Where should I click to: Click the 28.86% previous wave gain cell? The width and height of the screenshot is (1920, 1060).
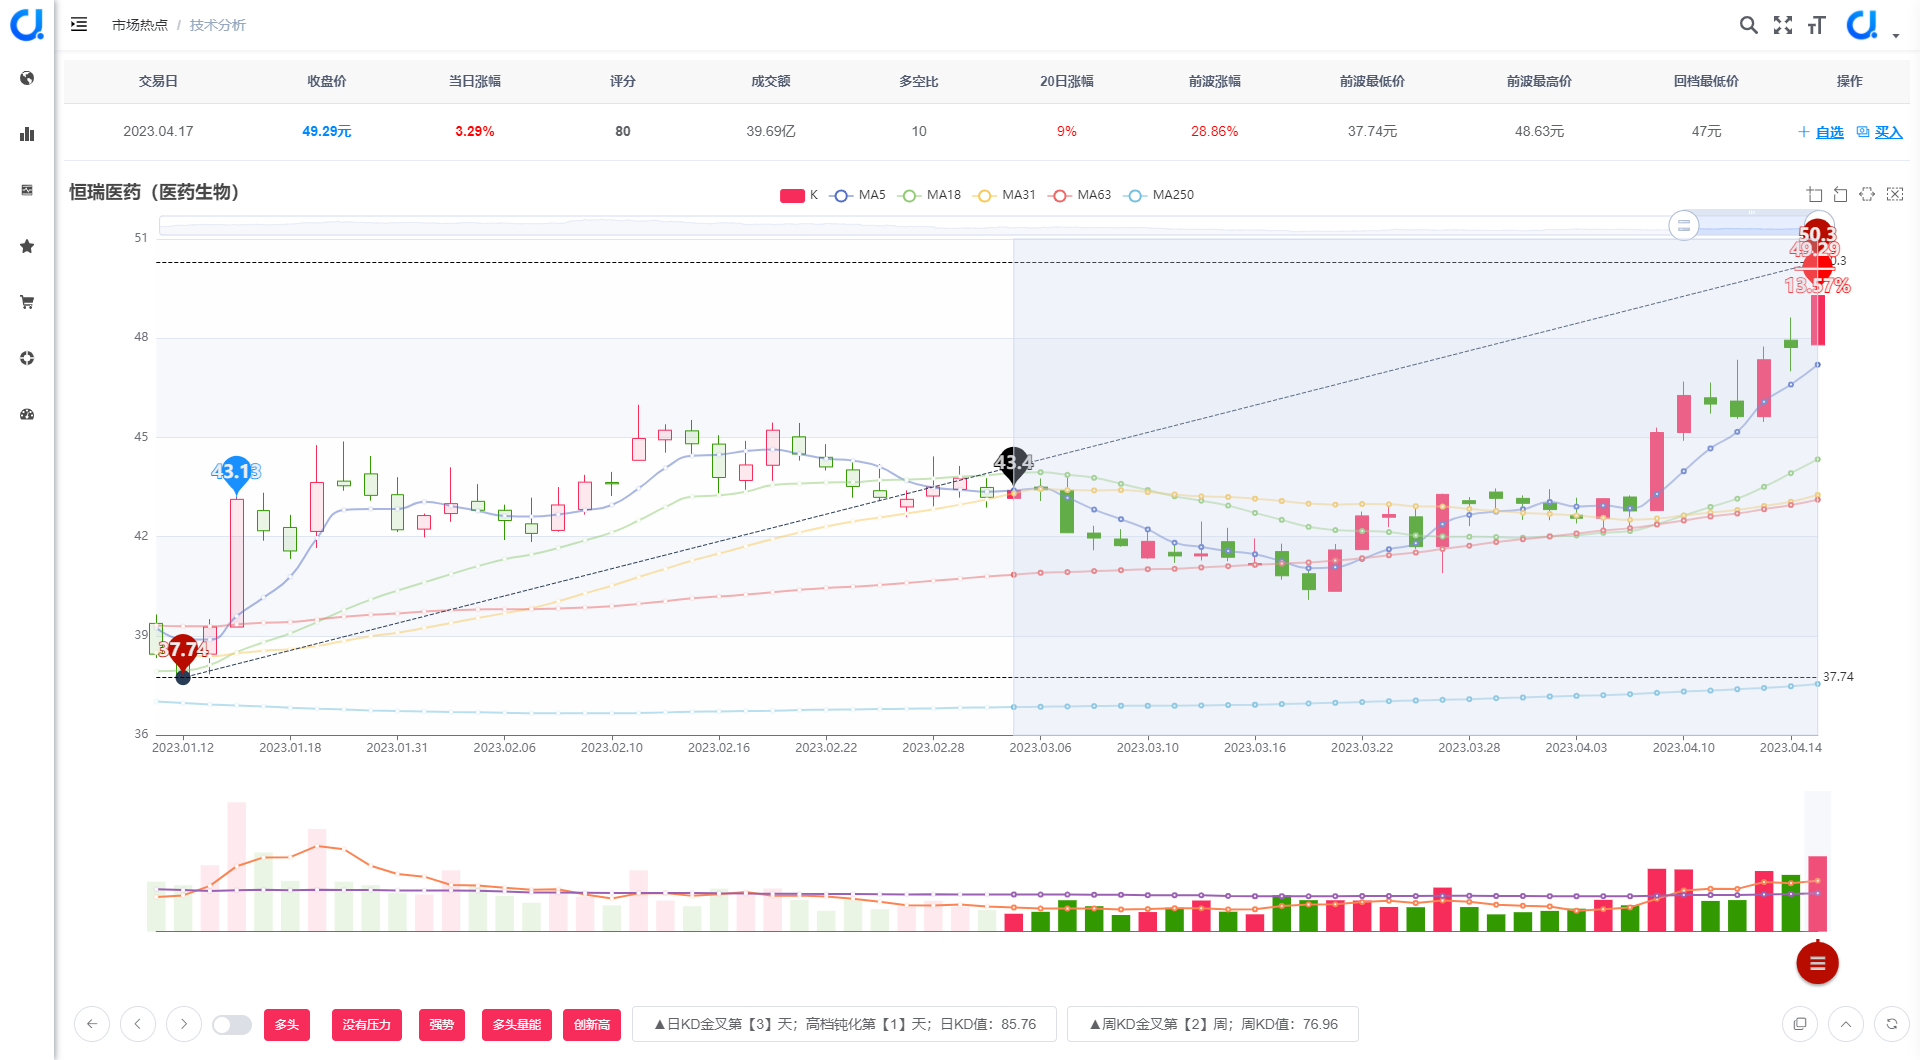click(x=1215, y=131)
